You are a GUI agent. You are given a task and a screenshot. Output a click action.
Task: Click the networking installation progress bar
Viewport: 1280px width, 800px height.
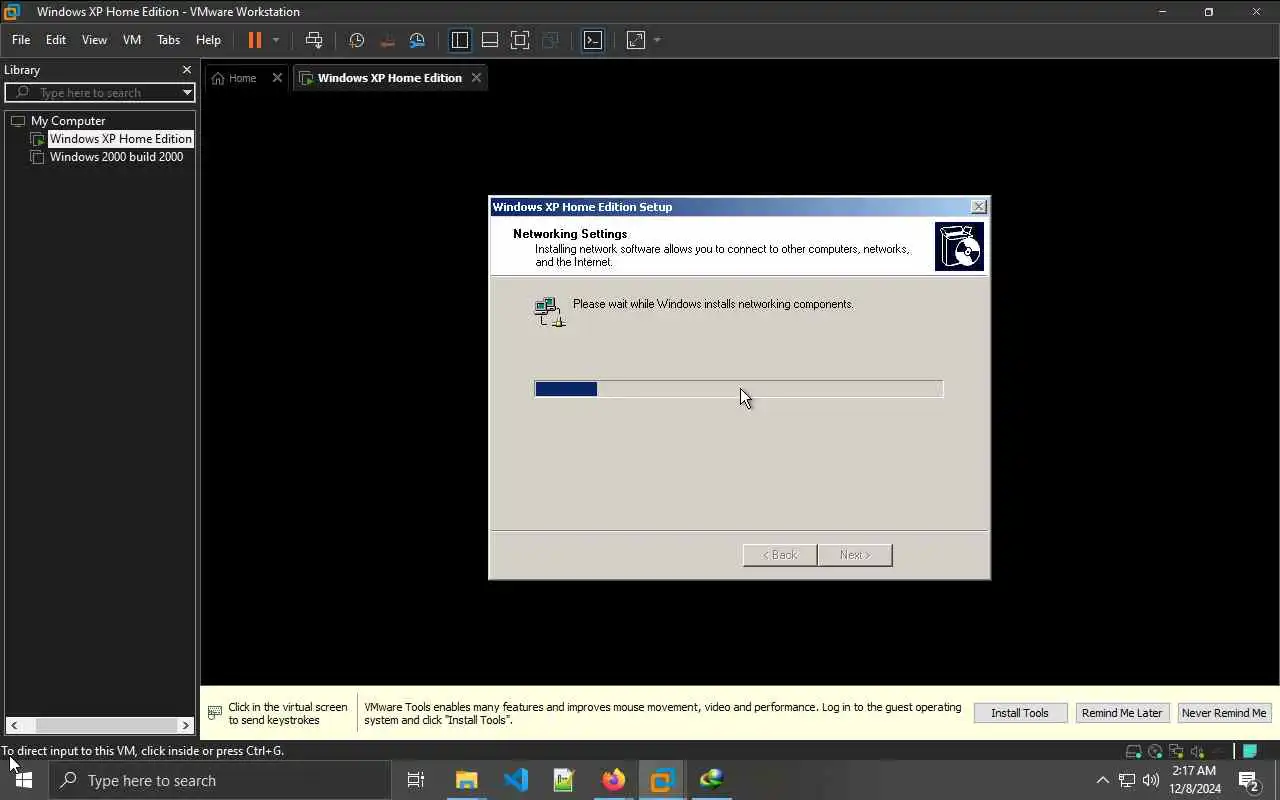(x=739, y=389)
